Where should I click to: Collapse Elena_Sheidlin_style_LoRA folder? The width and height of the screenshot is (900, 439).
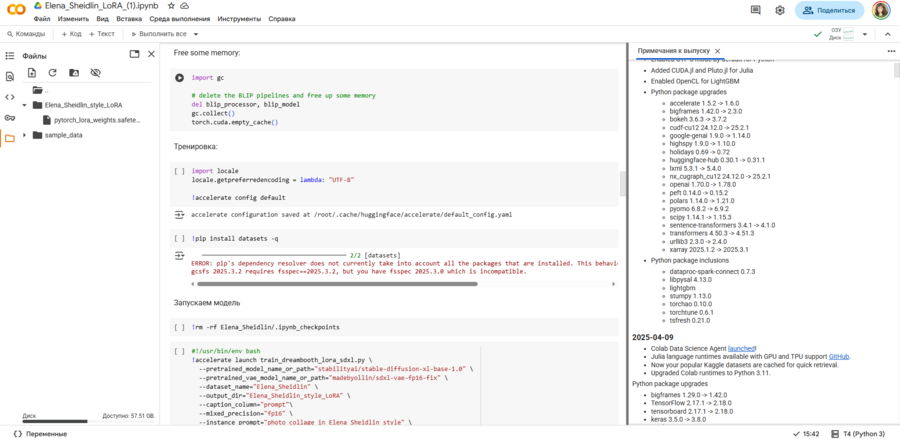[24, 105]
